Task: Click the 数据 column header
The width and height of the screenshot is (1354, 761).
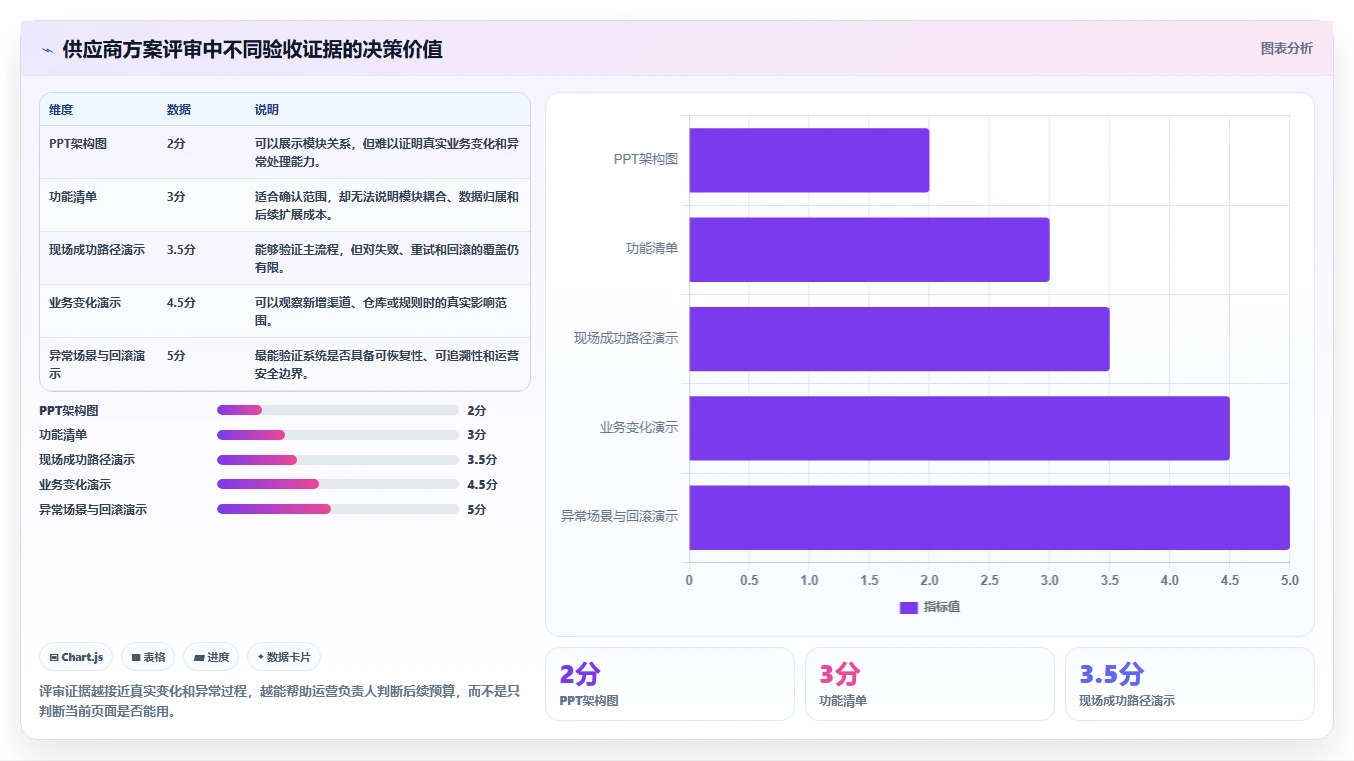Action: 179,110
